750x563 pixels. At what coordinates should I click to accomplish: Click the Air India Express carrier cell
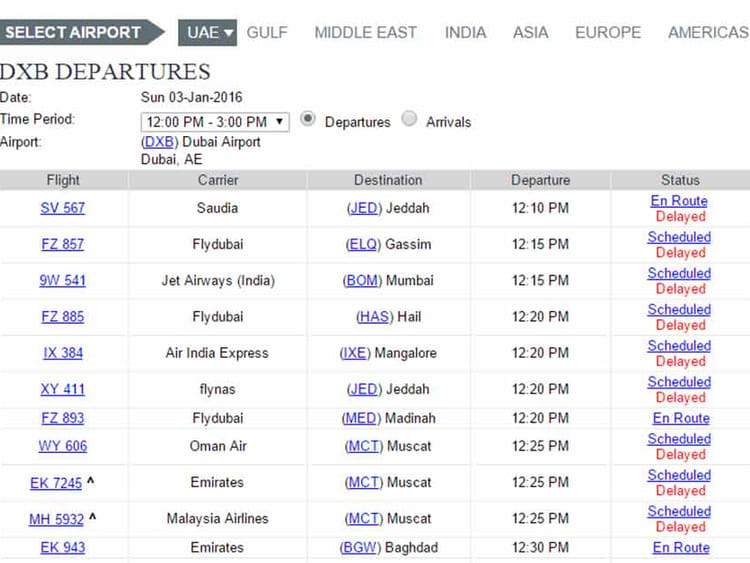[217, 353]
